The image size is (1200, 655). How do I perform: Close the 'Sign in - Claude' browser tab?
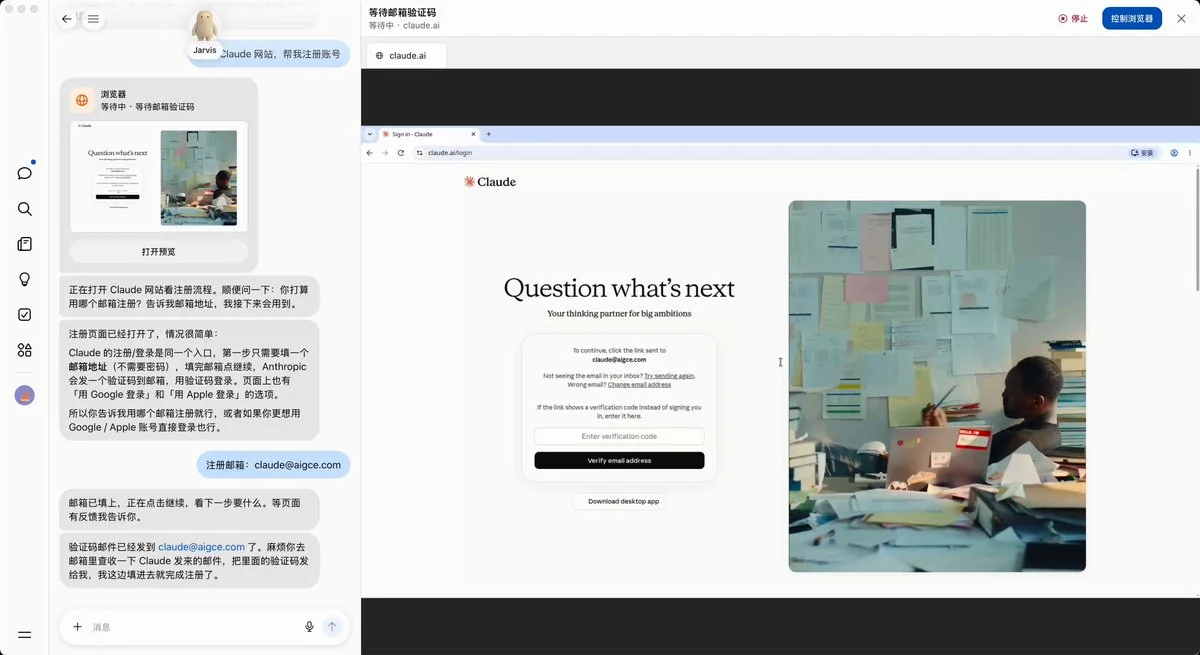point(473,134)
